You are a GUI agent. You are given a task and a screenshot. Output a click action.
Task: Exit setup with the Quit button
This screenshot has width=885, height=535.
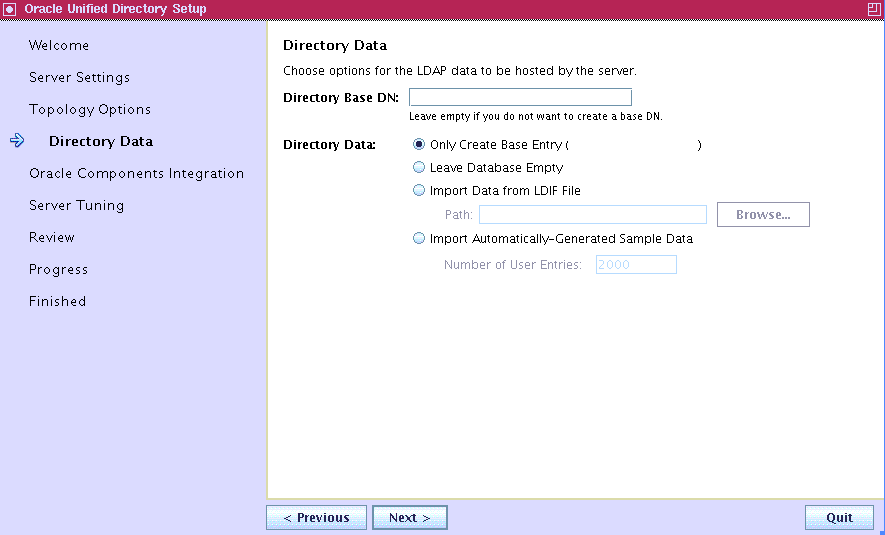[839, 518]
